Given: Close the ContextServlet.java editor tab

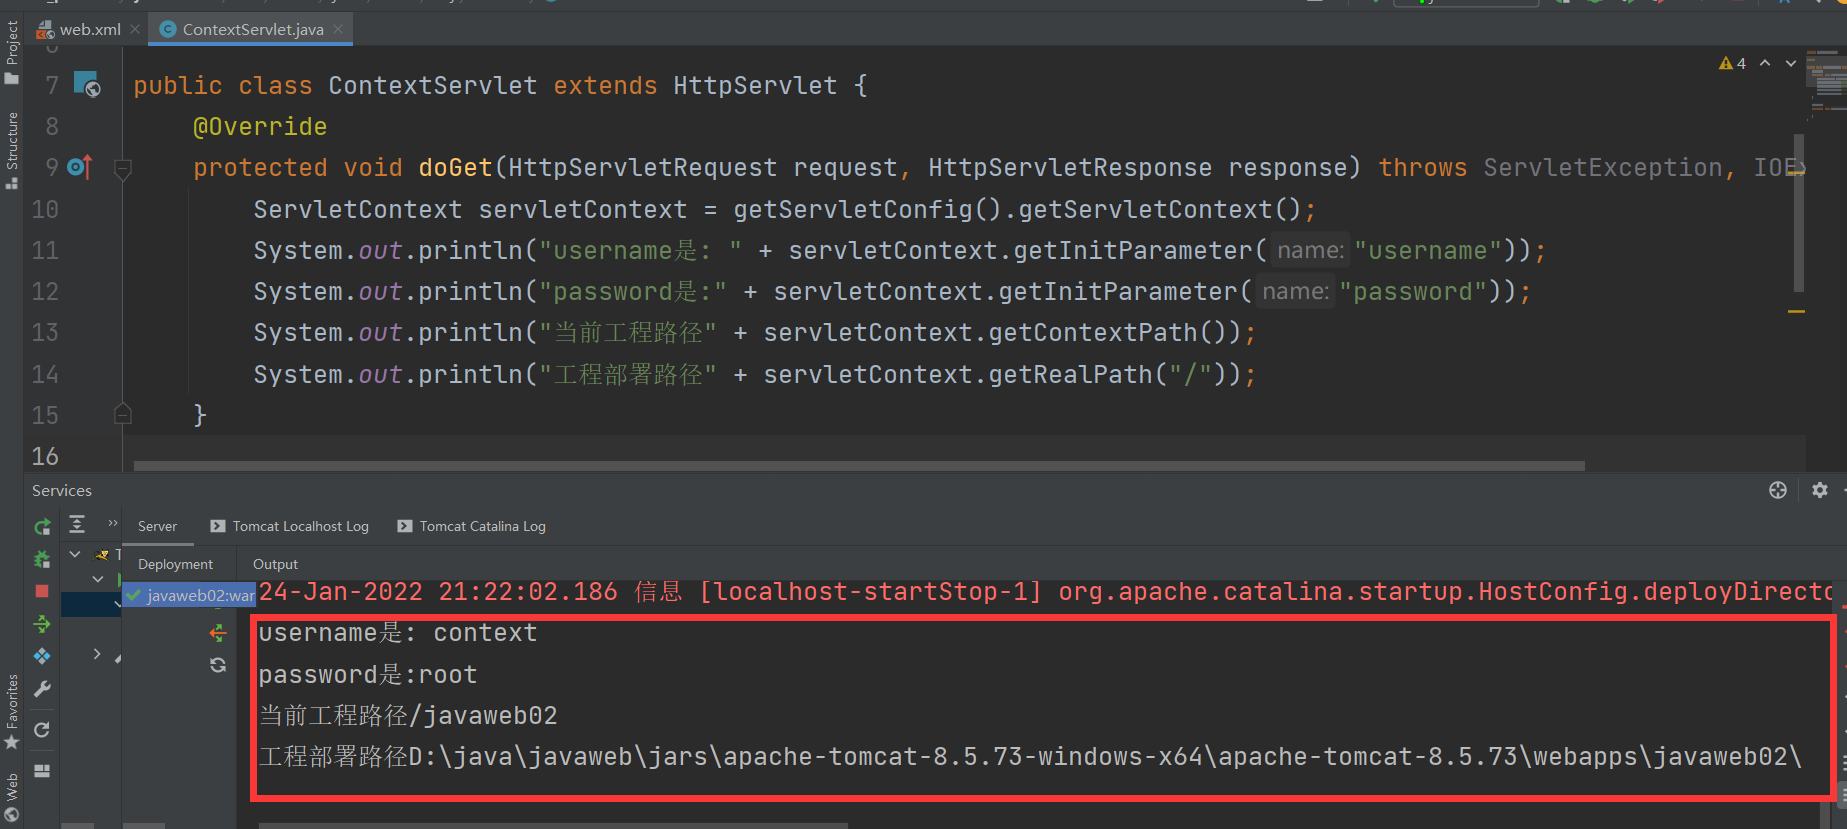Looking at the screenshot, I should tap(338, 29).
